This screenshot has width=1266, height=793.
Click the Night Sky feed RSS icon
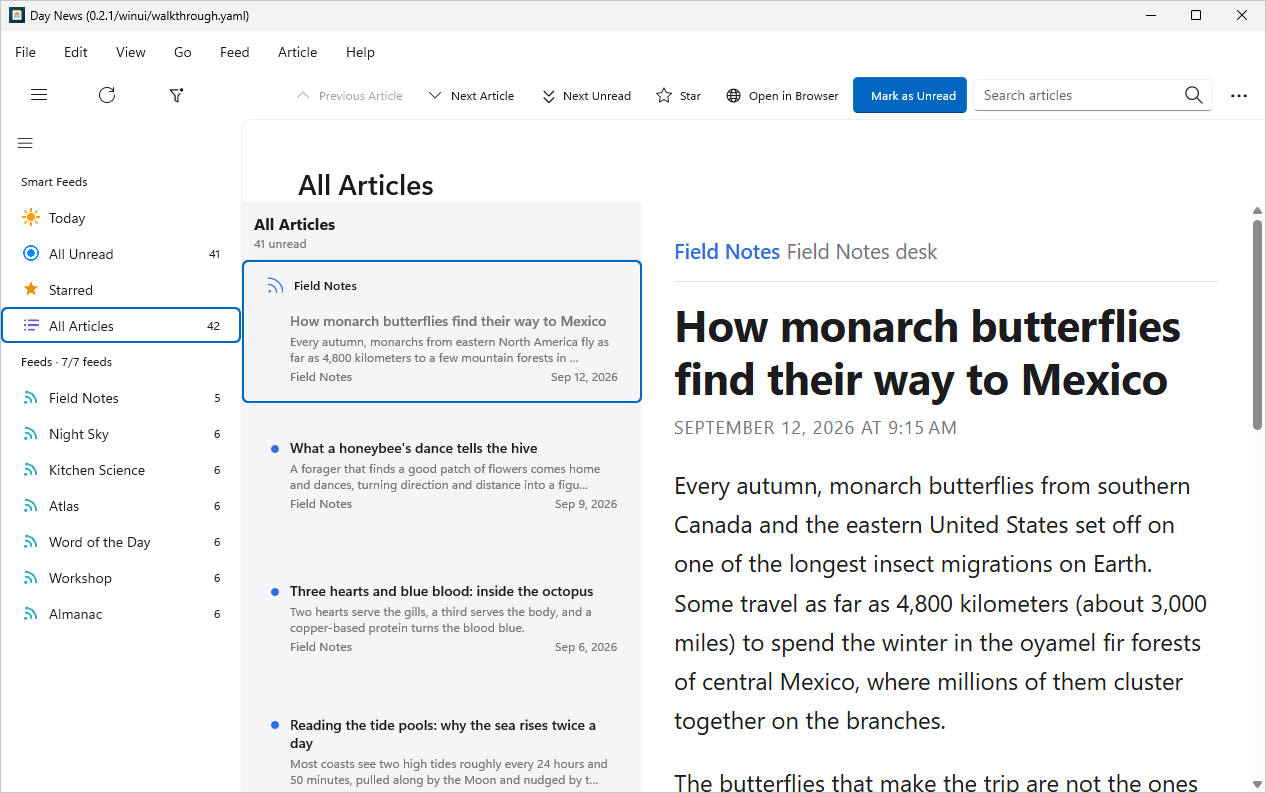31,434
